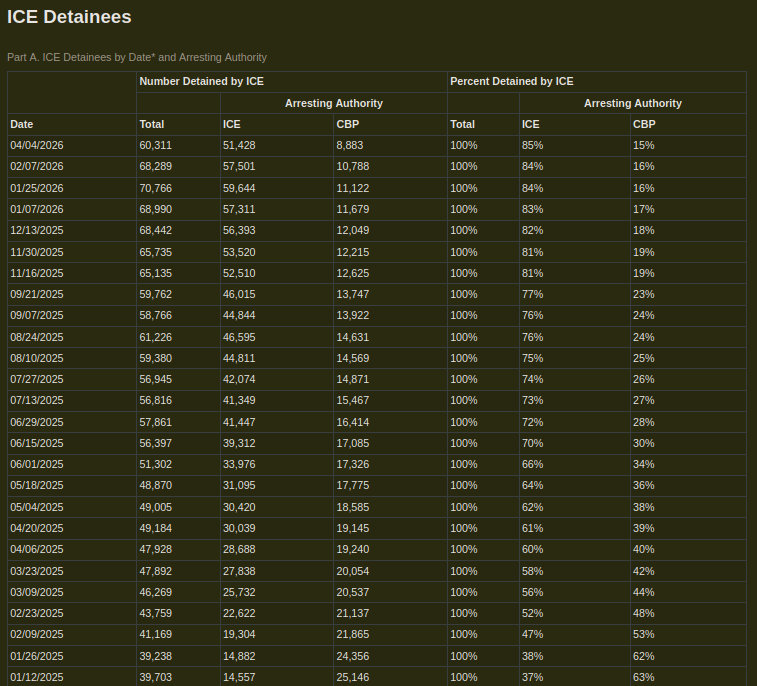Image resolution: width=757 pixels, height=686 pixels.
Task: Click the Number Detained by ICE header
Action: click(x=201, y=82)
